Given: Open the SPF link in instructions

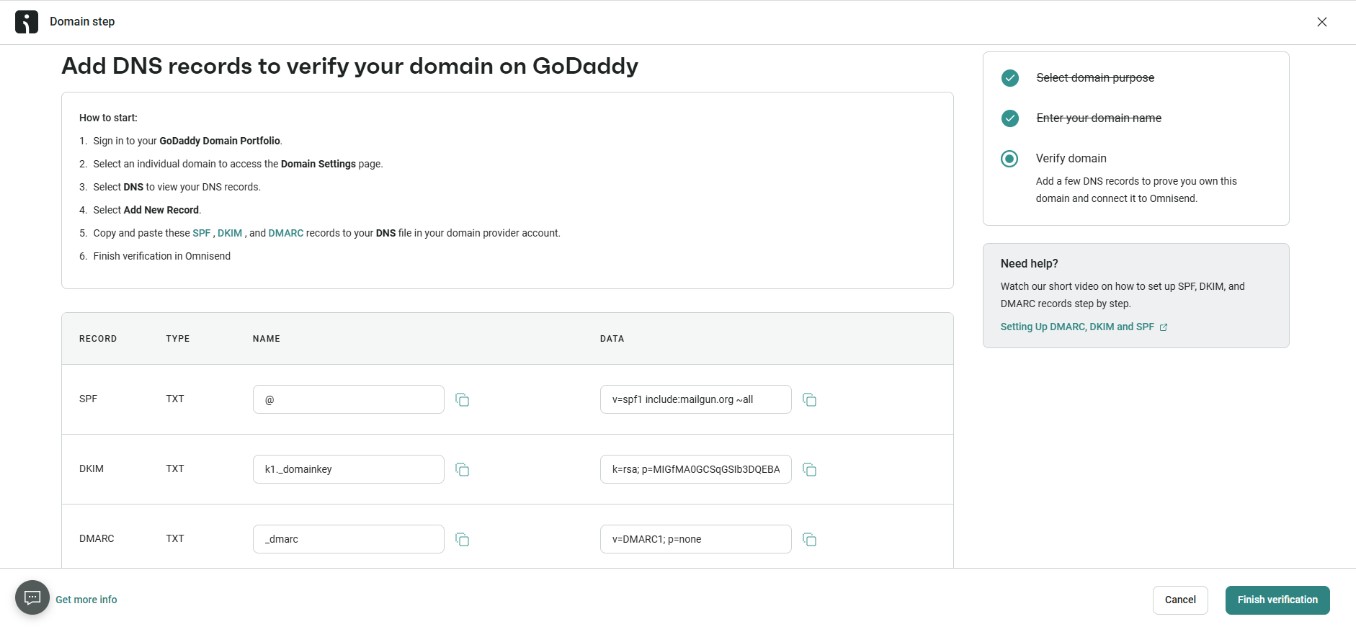Looking at the screenshot, I should [x=201, y=233].
